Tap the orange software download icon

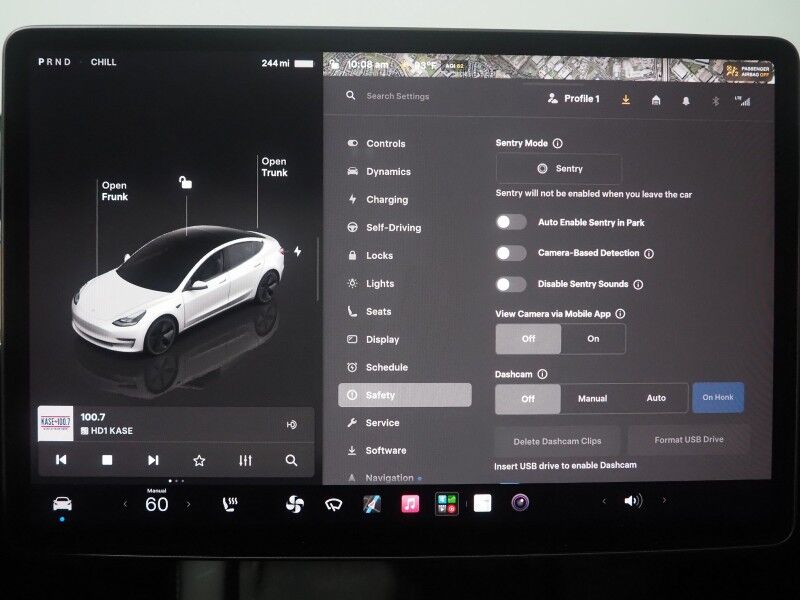pos(626,99)
